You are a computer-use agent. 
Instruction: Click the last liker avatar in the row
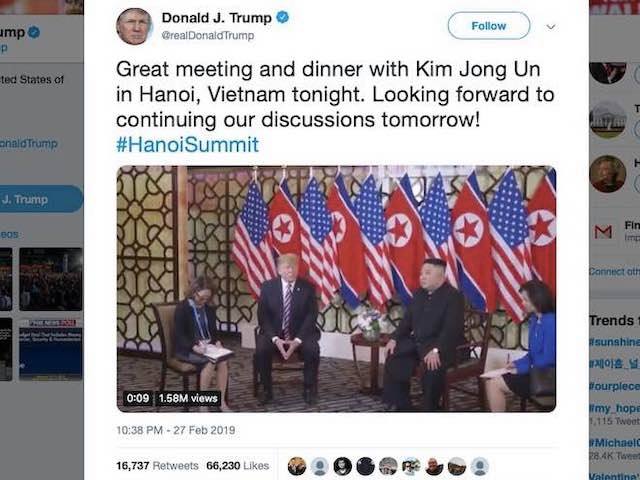(x=480, y=466)
